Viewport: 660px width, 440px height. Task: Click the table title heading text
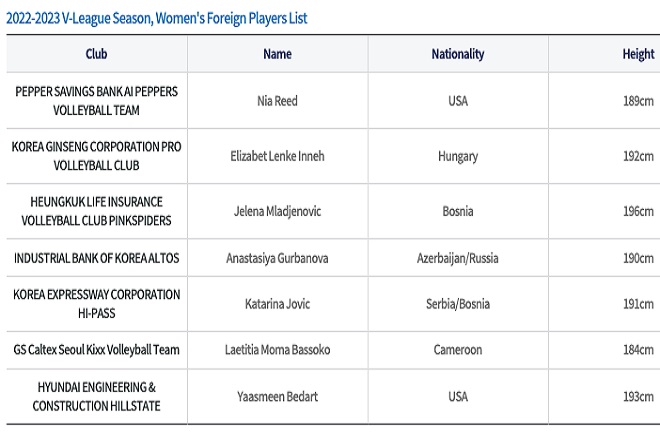click(x=157, y=19)
